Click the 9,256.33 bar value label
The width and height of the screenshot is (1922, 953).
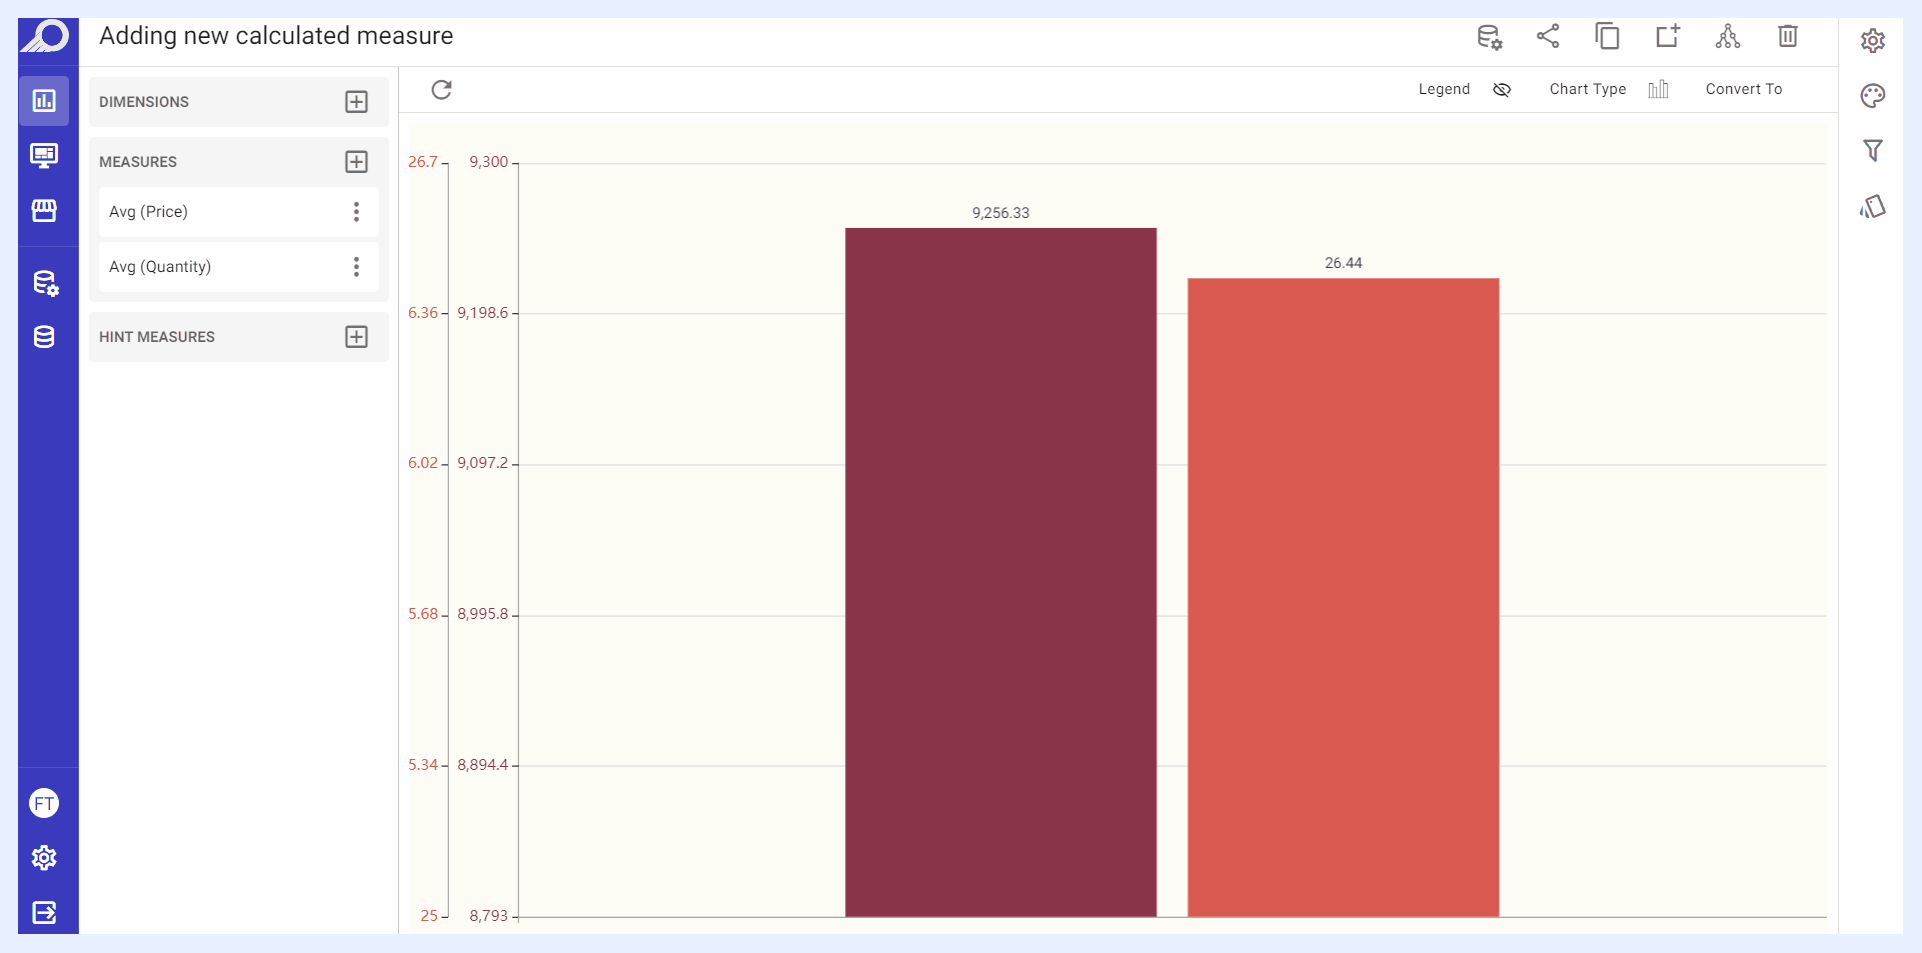pyautogui.click(x=1001, y=213)
